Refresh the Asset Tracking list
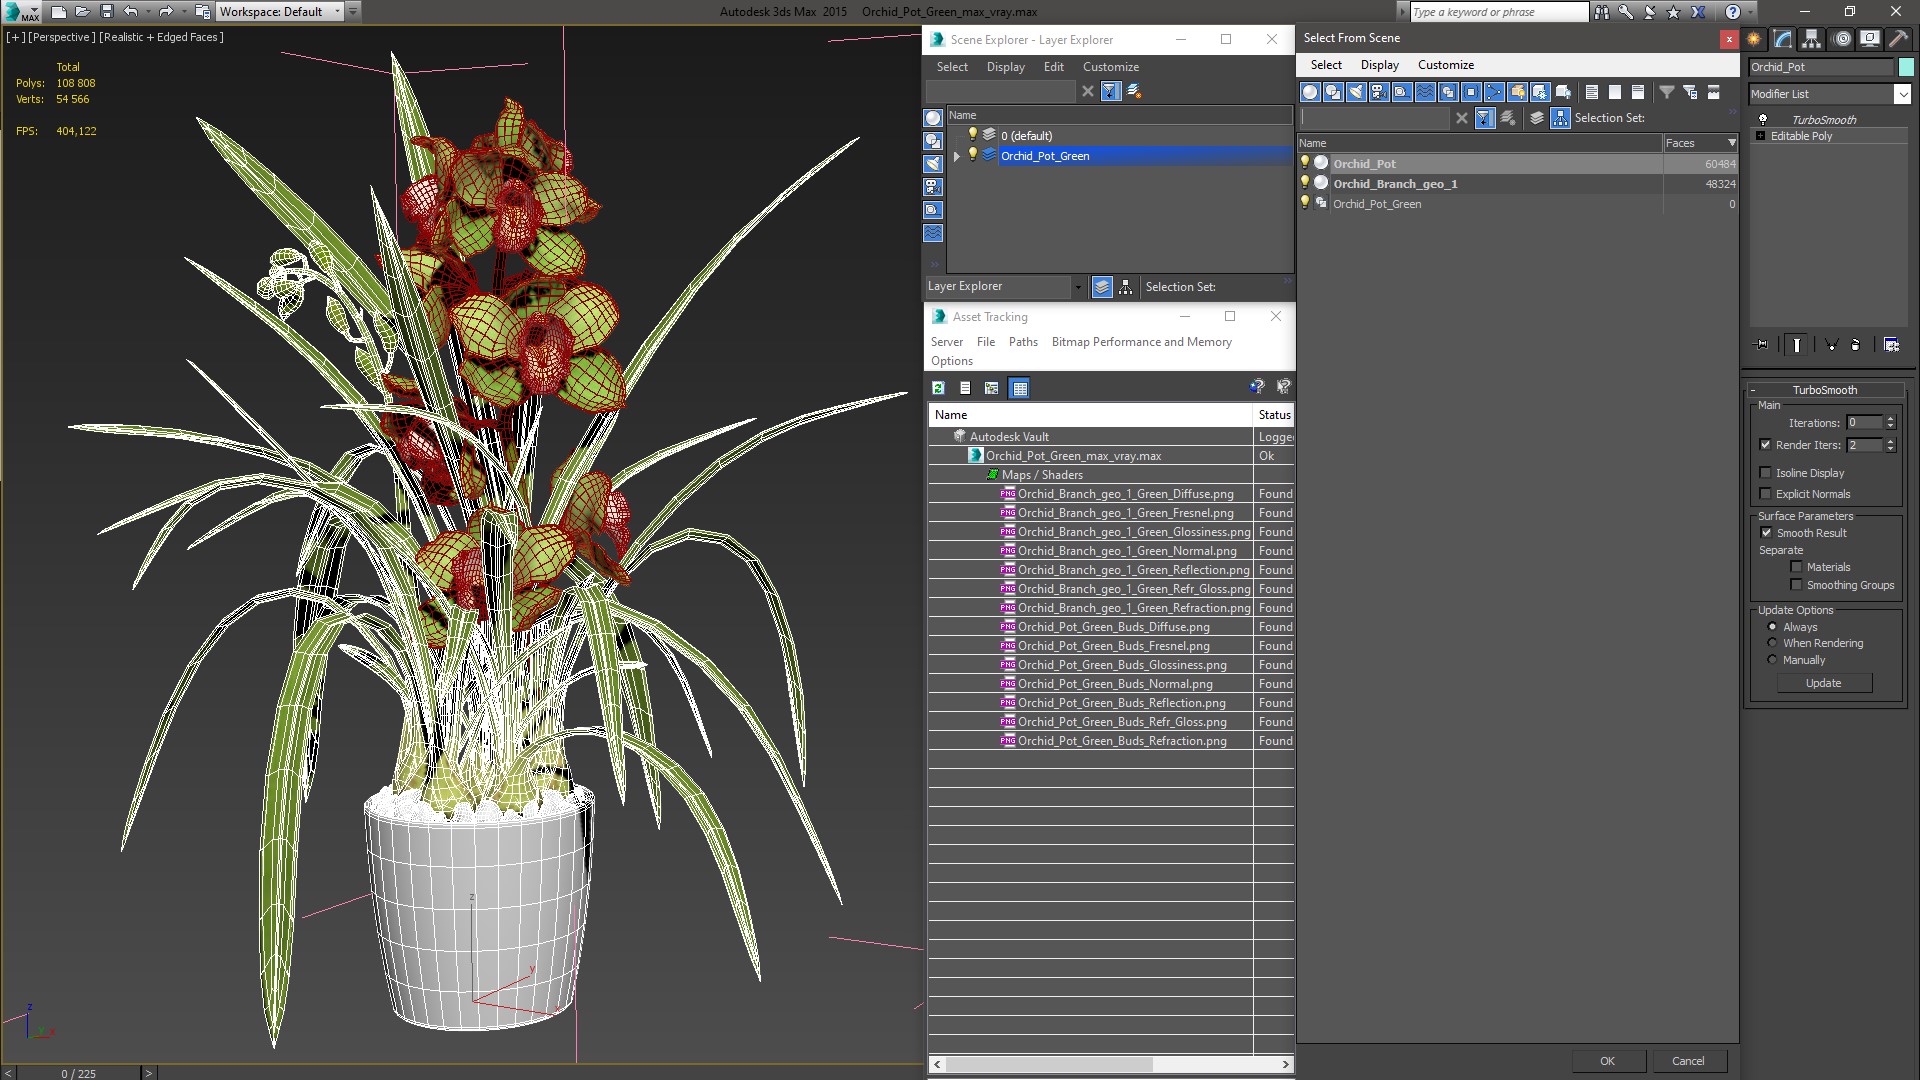1920x1080 pixels. pyautogui.click(x=938, y=388)
